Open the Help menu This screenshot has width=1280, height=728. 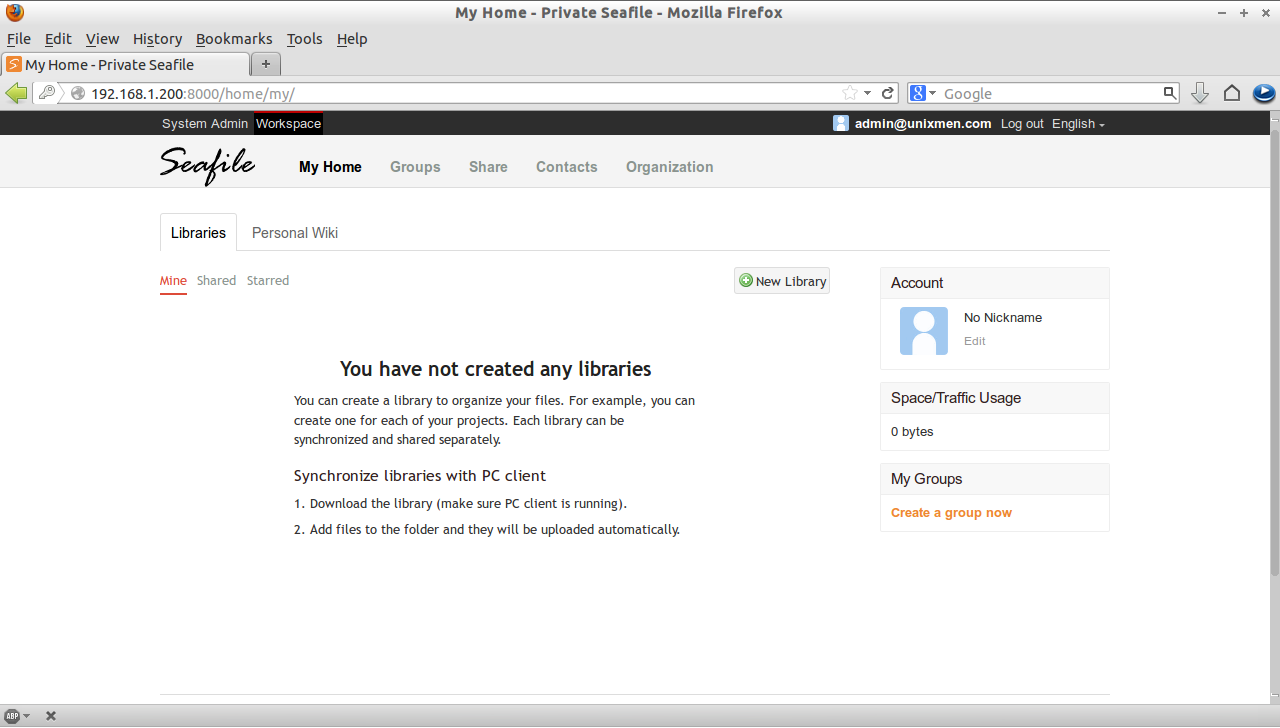tap(352, 39)
